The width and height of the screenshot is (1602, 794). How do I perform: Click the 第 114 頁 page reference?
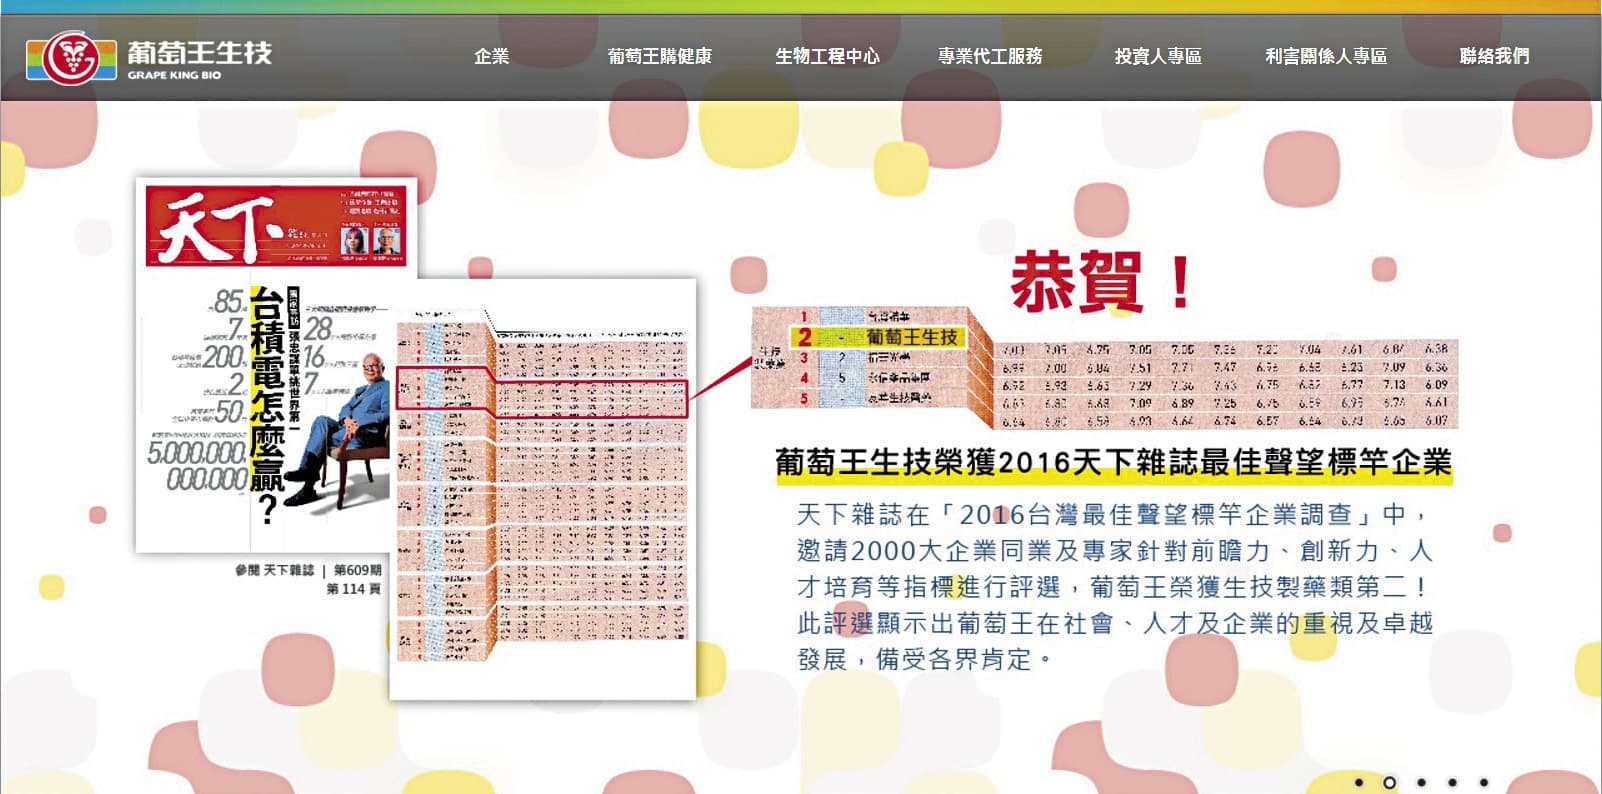[354, 589]
